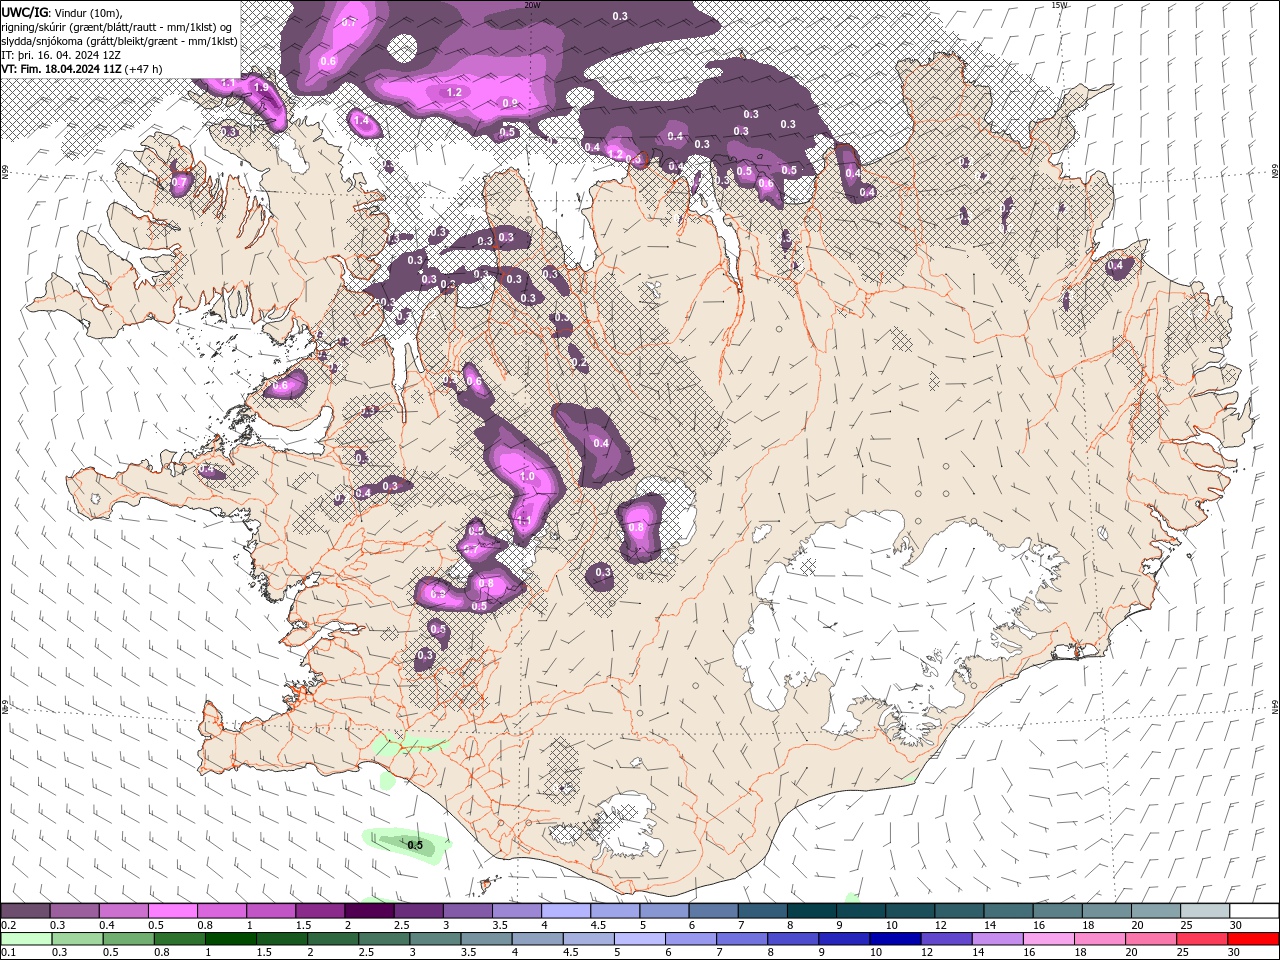
Task: Click the rain swatch between 18 and 20
Action: [1100, 939]
